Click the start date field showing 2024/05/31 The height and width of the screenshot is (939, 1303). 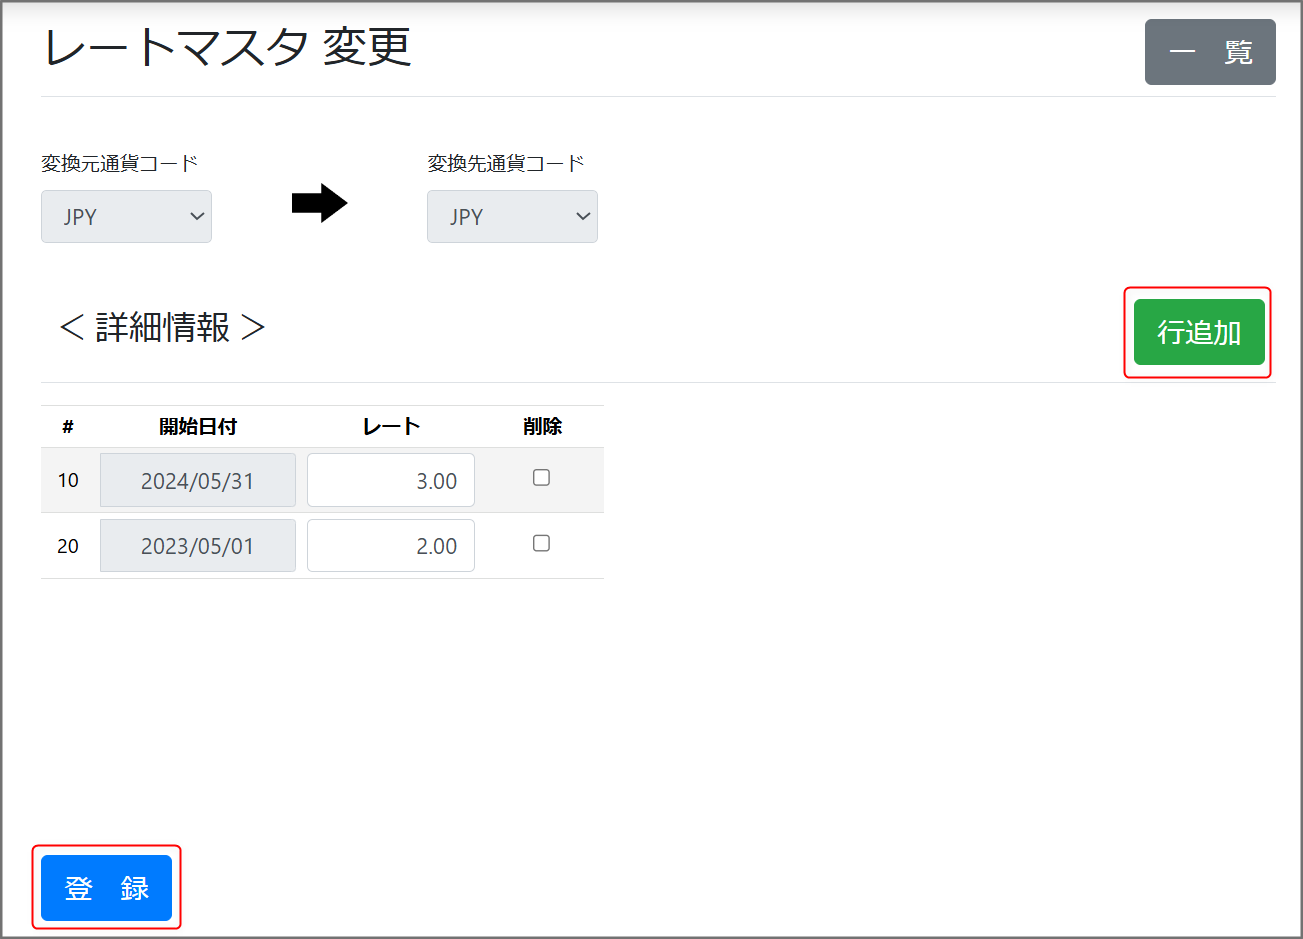coord(198,481)
